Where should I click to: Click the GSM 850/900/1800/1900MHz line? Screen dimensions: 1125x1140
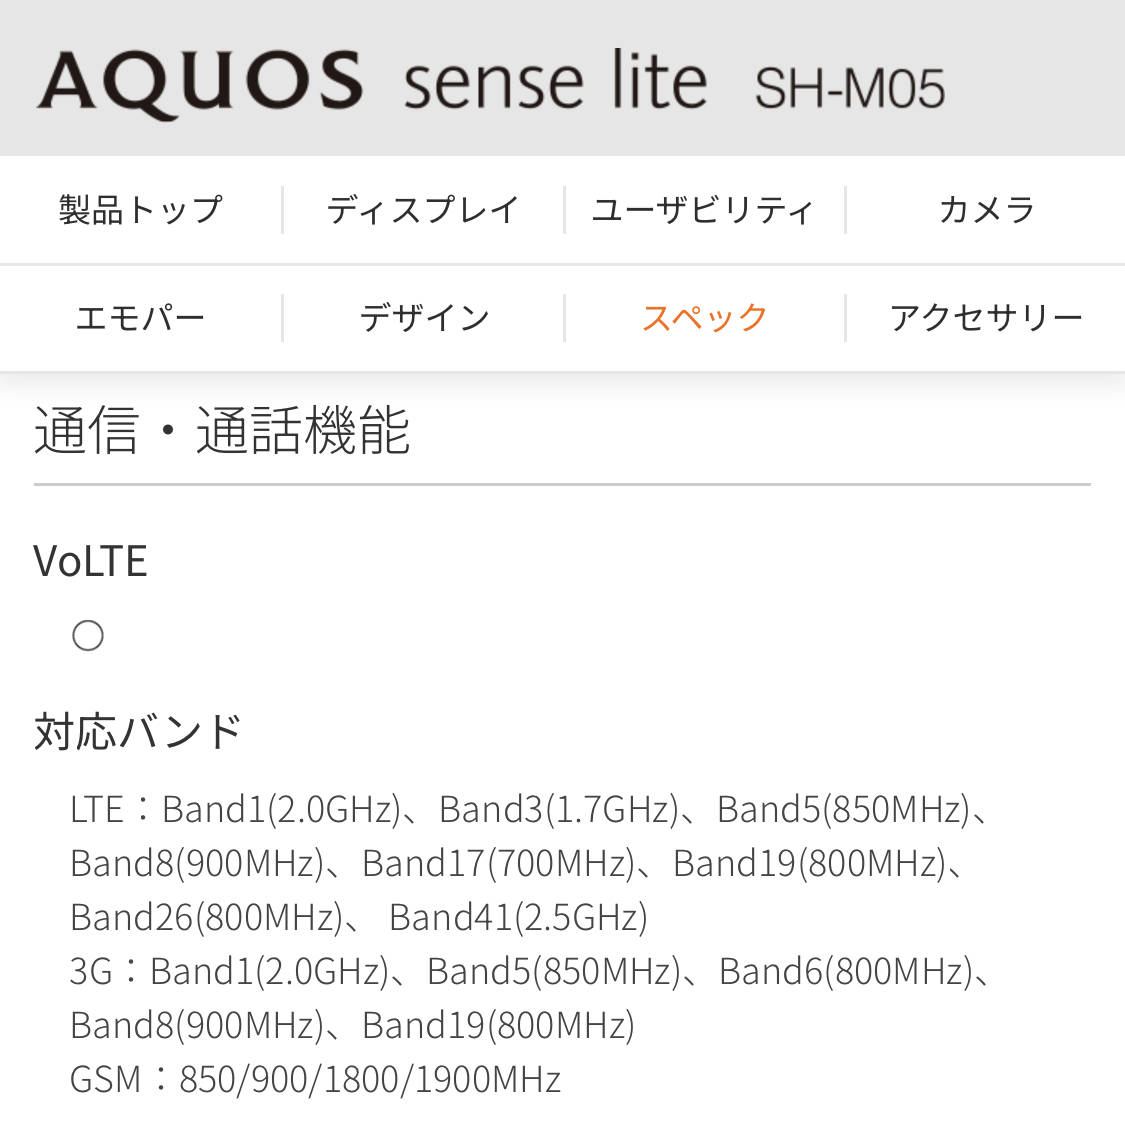(x=315, y=1079)
